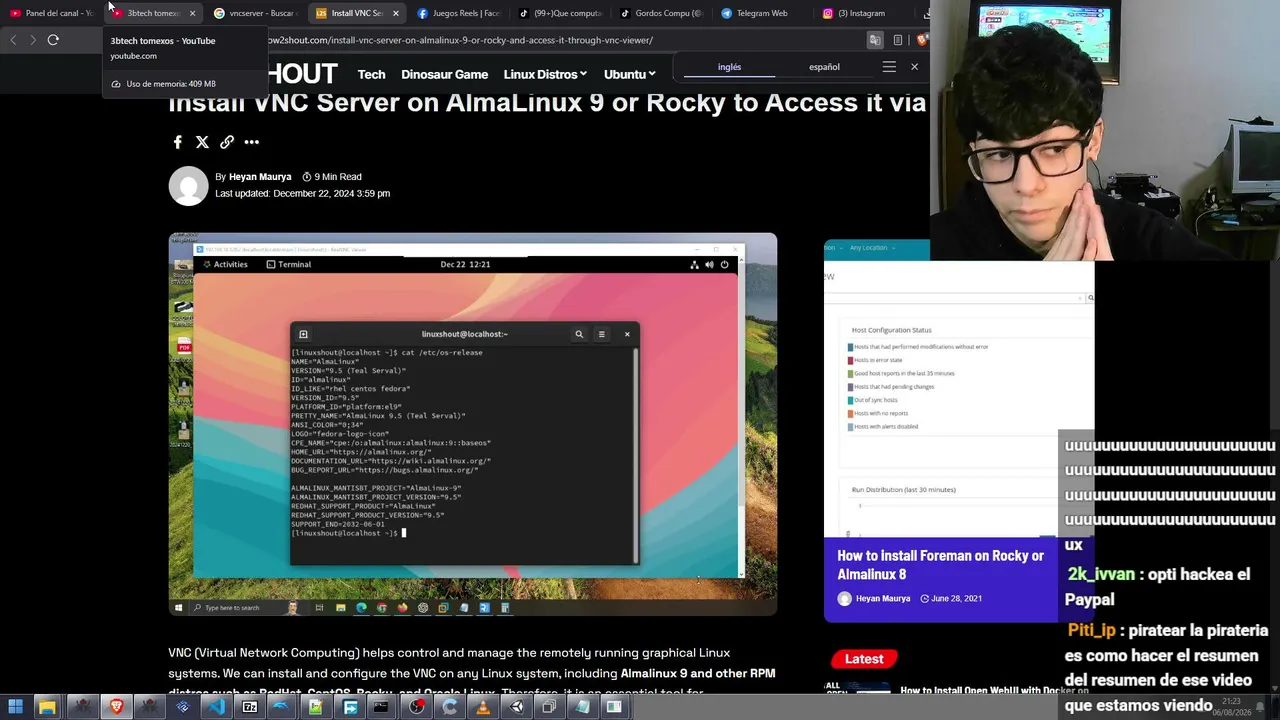Open Brave browser in the taskbar
This screenshot has height=720, width=1280.
point(116,707)
